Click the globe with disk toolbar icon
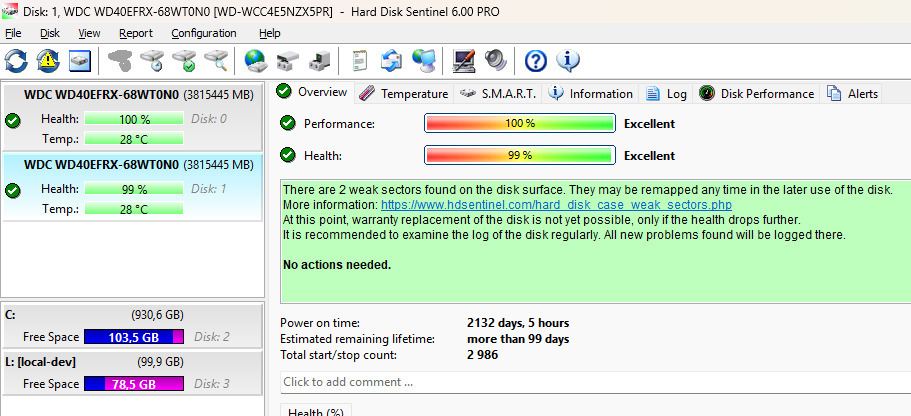Image resolution: width=911 pixels, height=416 pixels. pyautogui.click(x=256, y=61)
